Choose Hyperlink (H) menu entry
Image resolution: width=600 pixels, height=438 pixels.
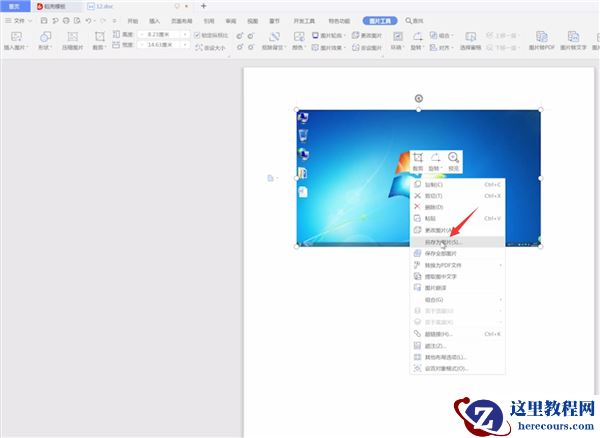click(458, 334)
